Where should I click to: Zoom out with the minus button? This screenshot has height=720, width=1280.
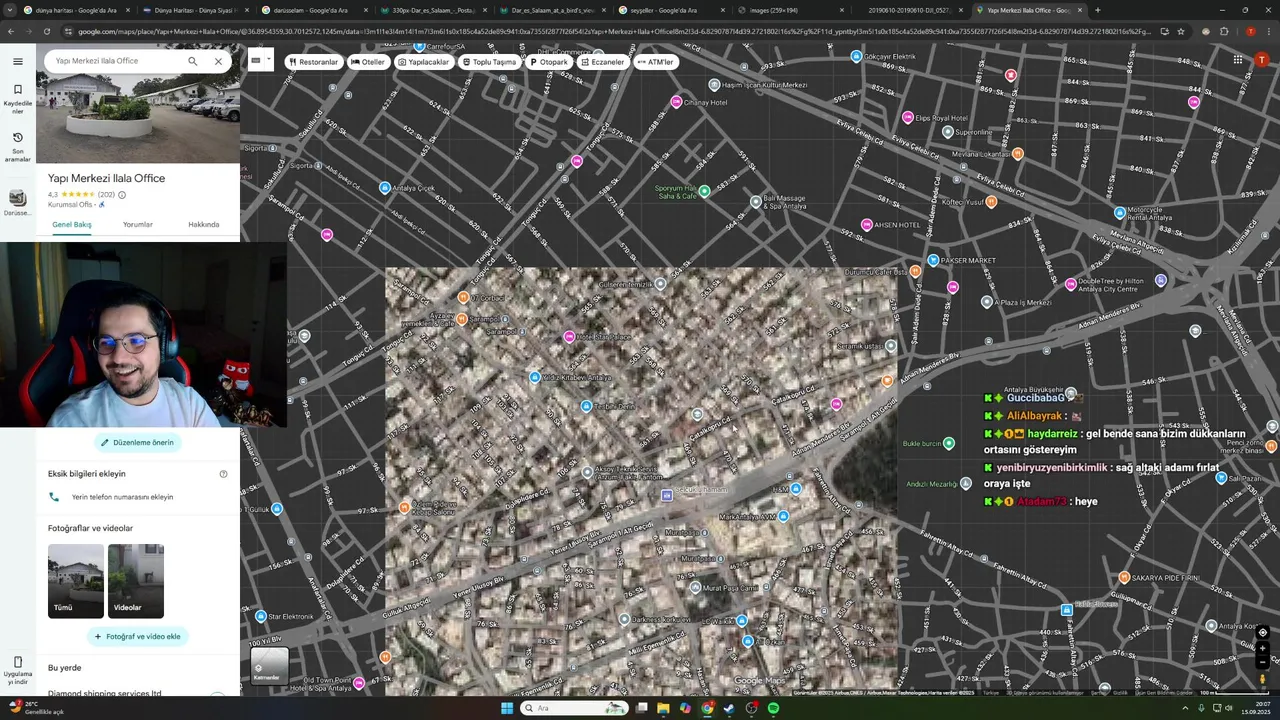(x=1263, y=662)
